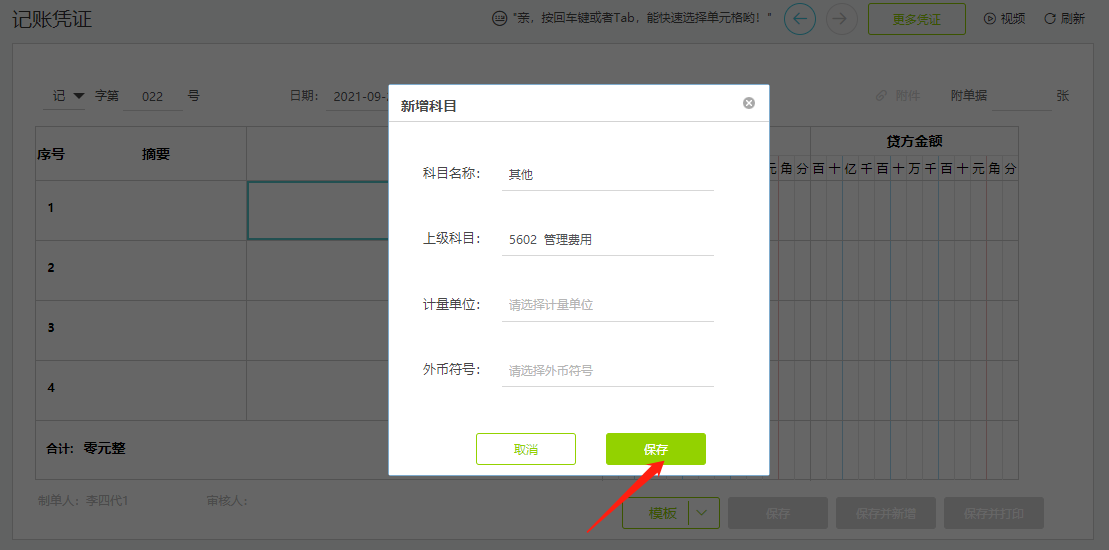Image resolution: width=1109 pixels, height=550 pixels.
Task: Edit the 附单据 count field
Action: tap(1021, 97)
